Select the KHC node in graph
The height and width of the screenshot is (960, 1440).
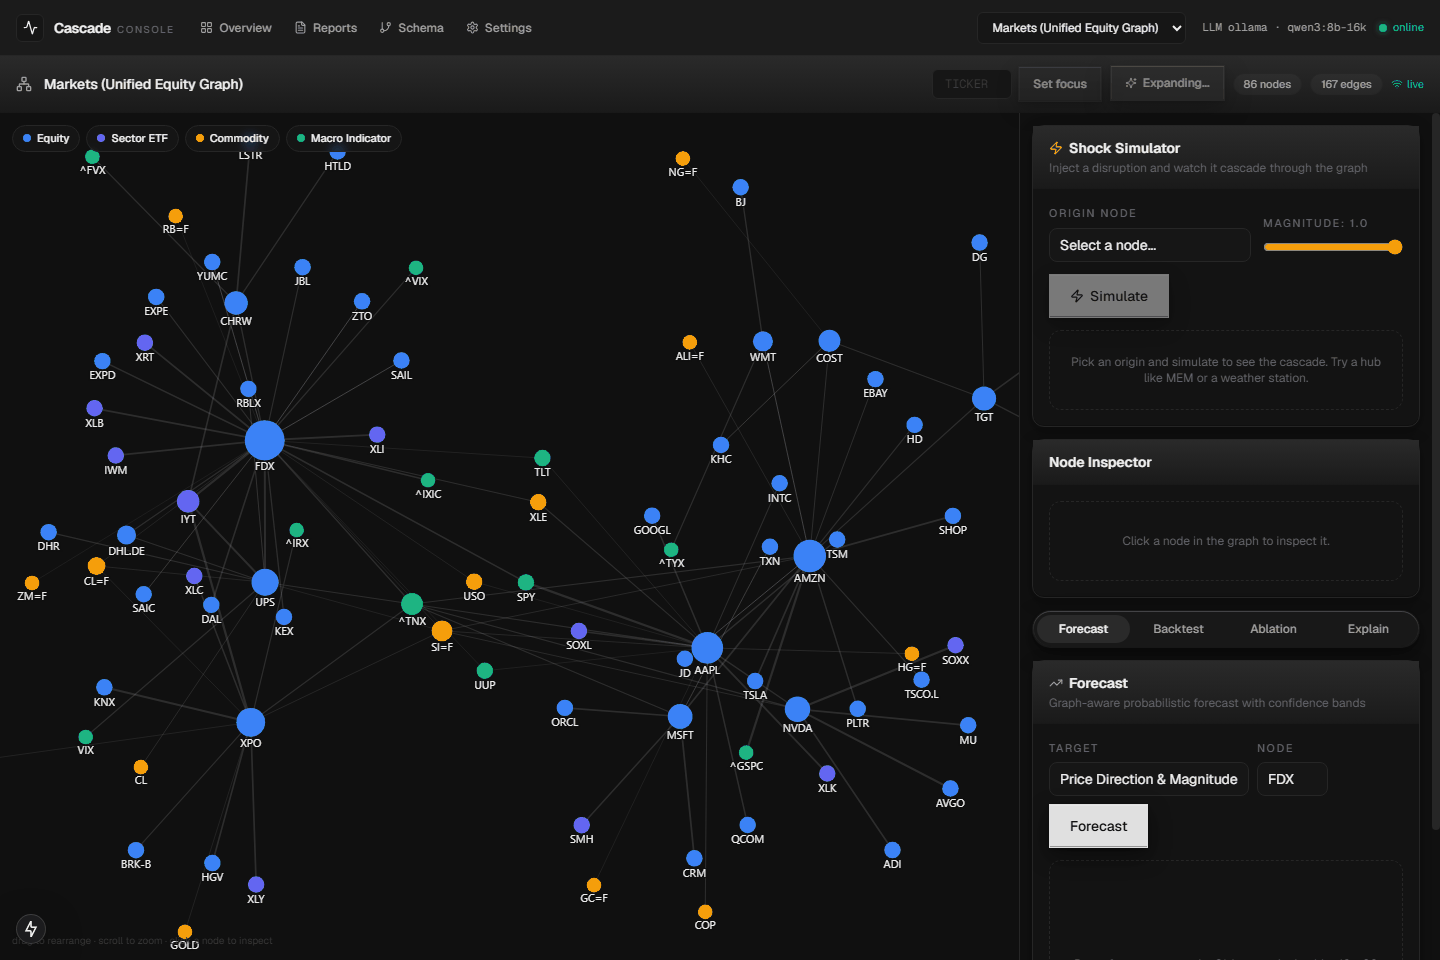pos(721,445)
